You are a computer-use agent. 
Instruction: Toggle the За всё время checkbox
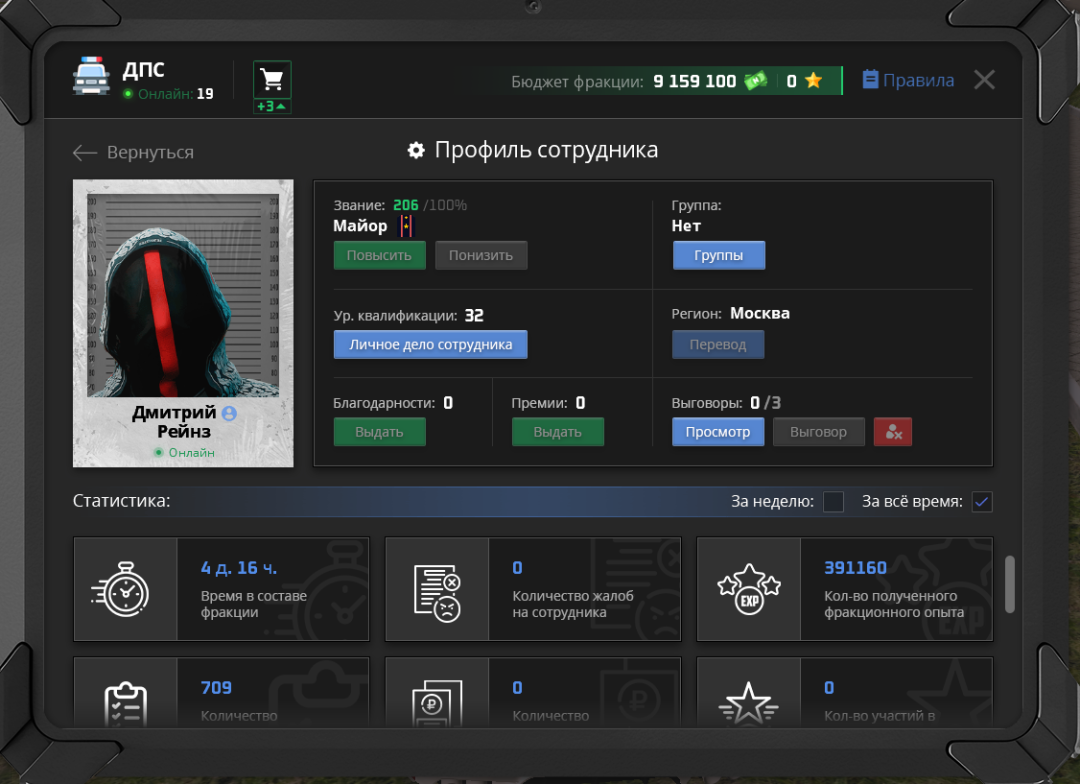(982, 502)
